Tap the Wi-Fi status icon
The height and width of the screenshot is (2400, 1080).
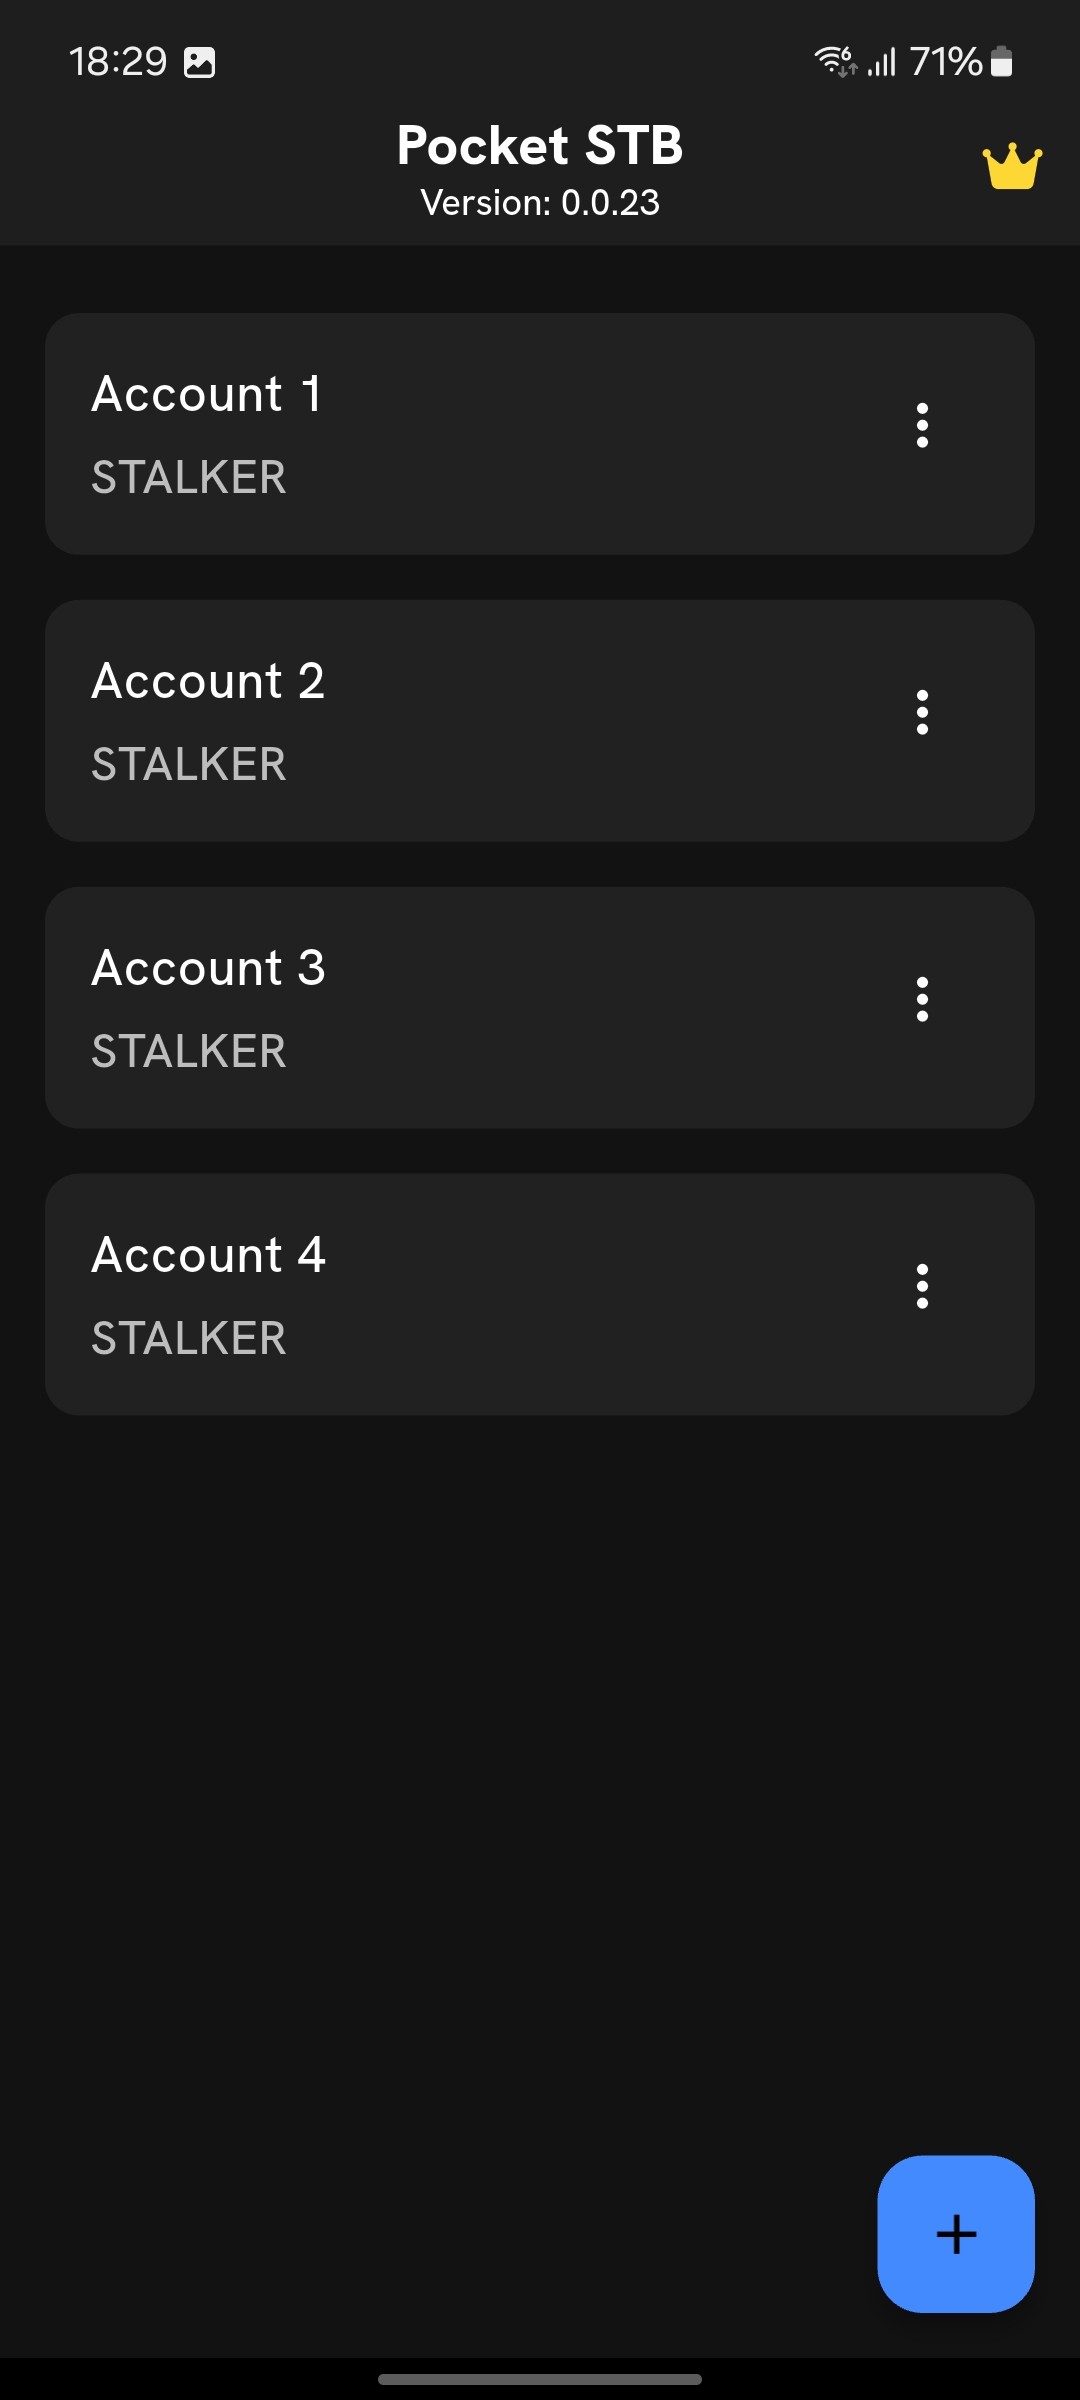[x=834, y=62]
